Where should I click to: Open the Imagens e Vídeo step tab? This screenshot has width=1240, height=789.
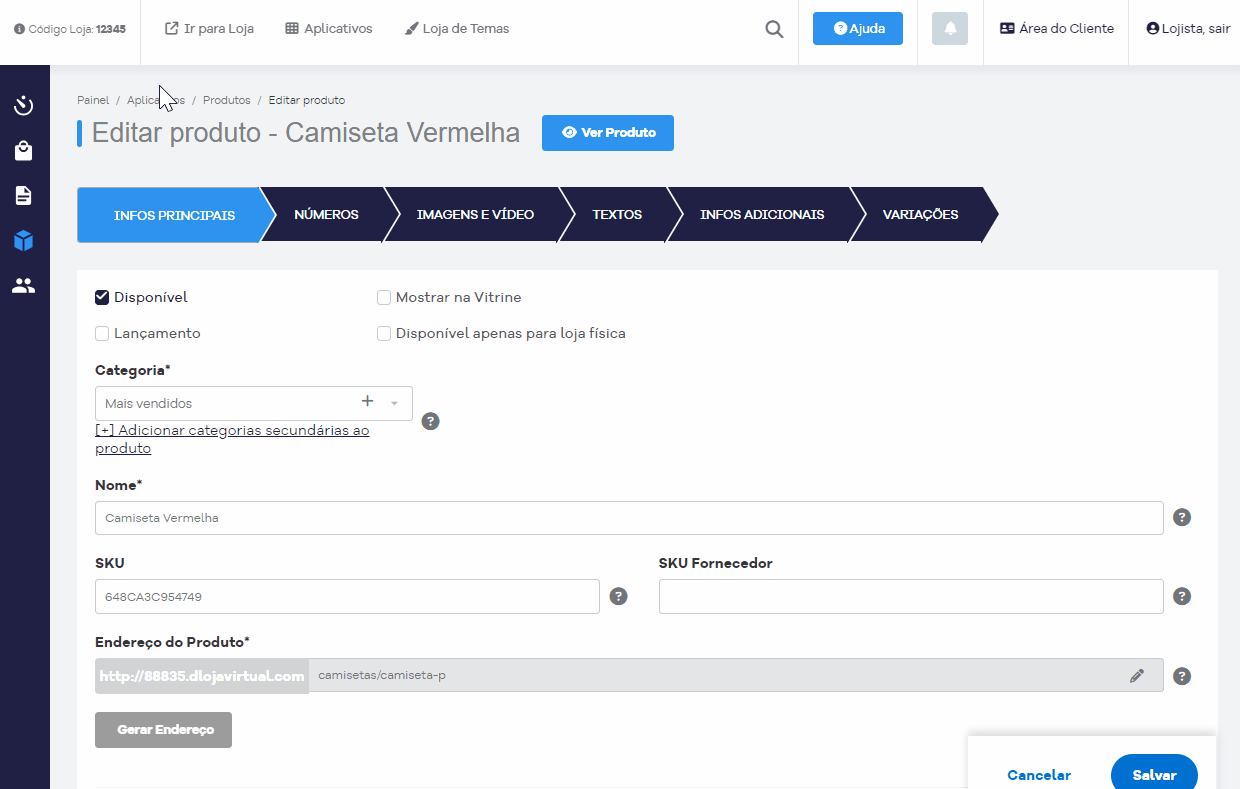point(475,215)
